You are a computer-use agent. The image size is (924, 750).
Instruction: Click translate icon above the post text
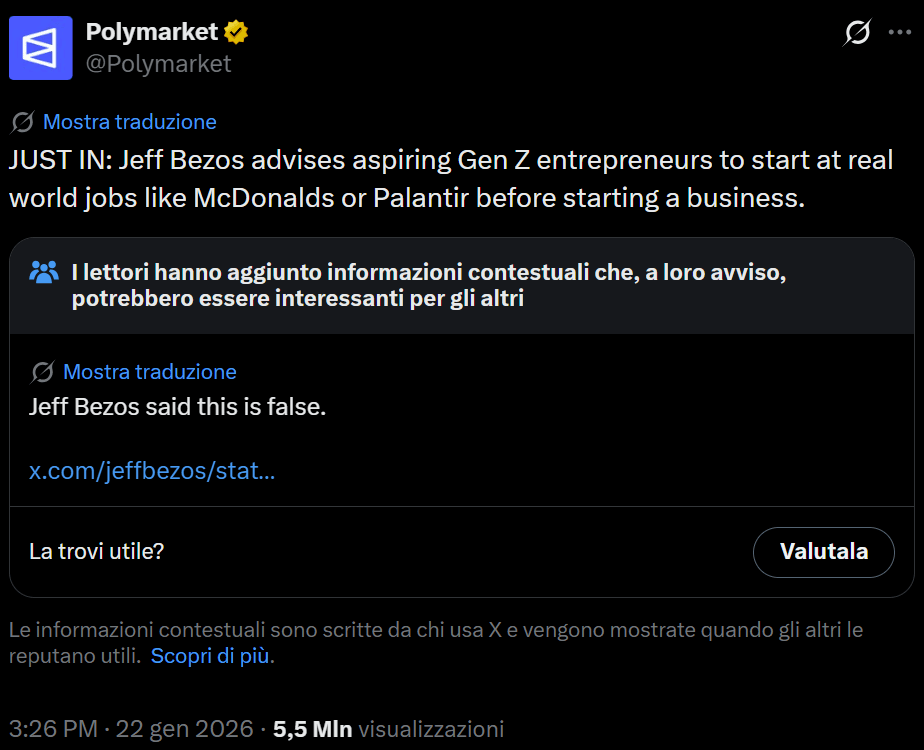[x=22, y=122]
